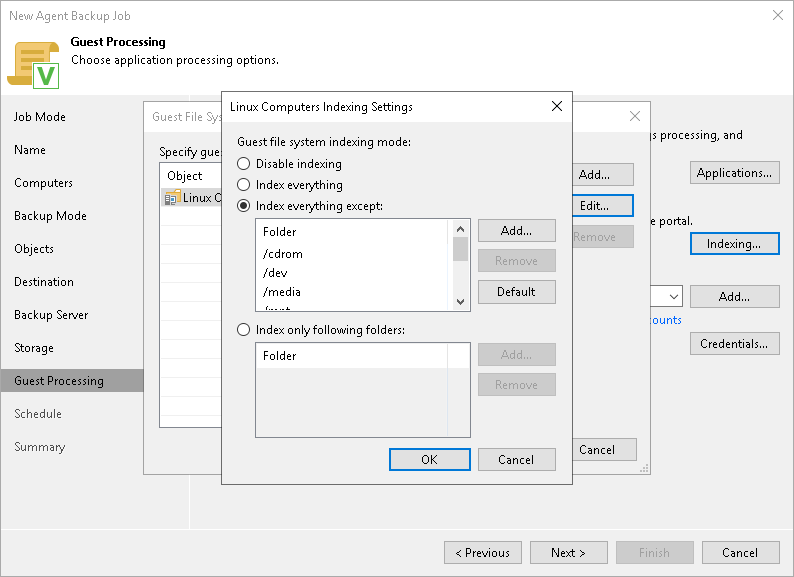The image size is (794, 577).
Task: Click the accounts link in the wizard
Action: point(666,320)
